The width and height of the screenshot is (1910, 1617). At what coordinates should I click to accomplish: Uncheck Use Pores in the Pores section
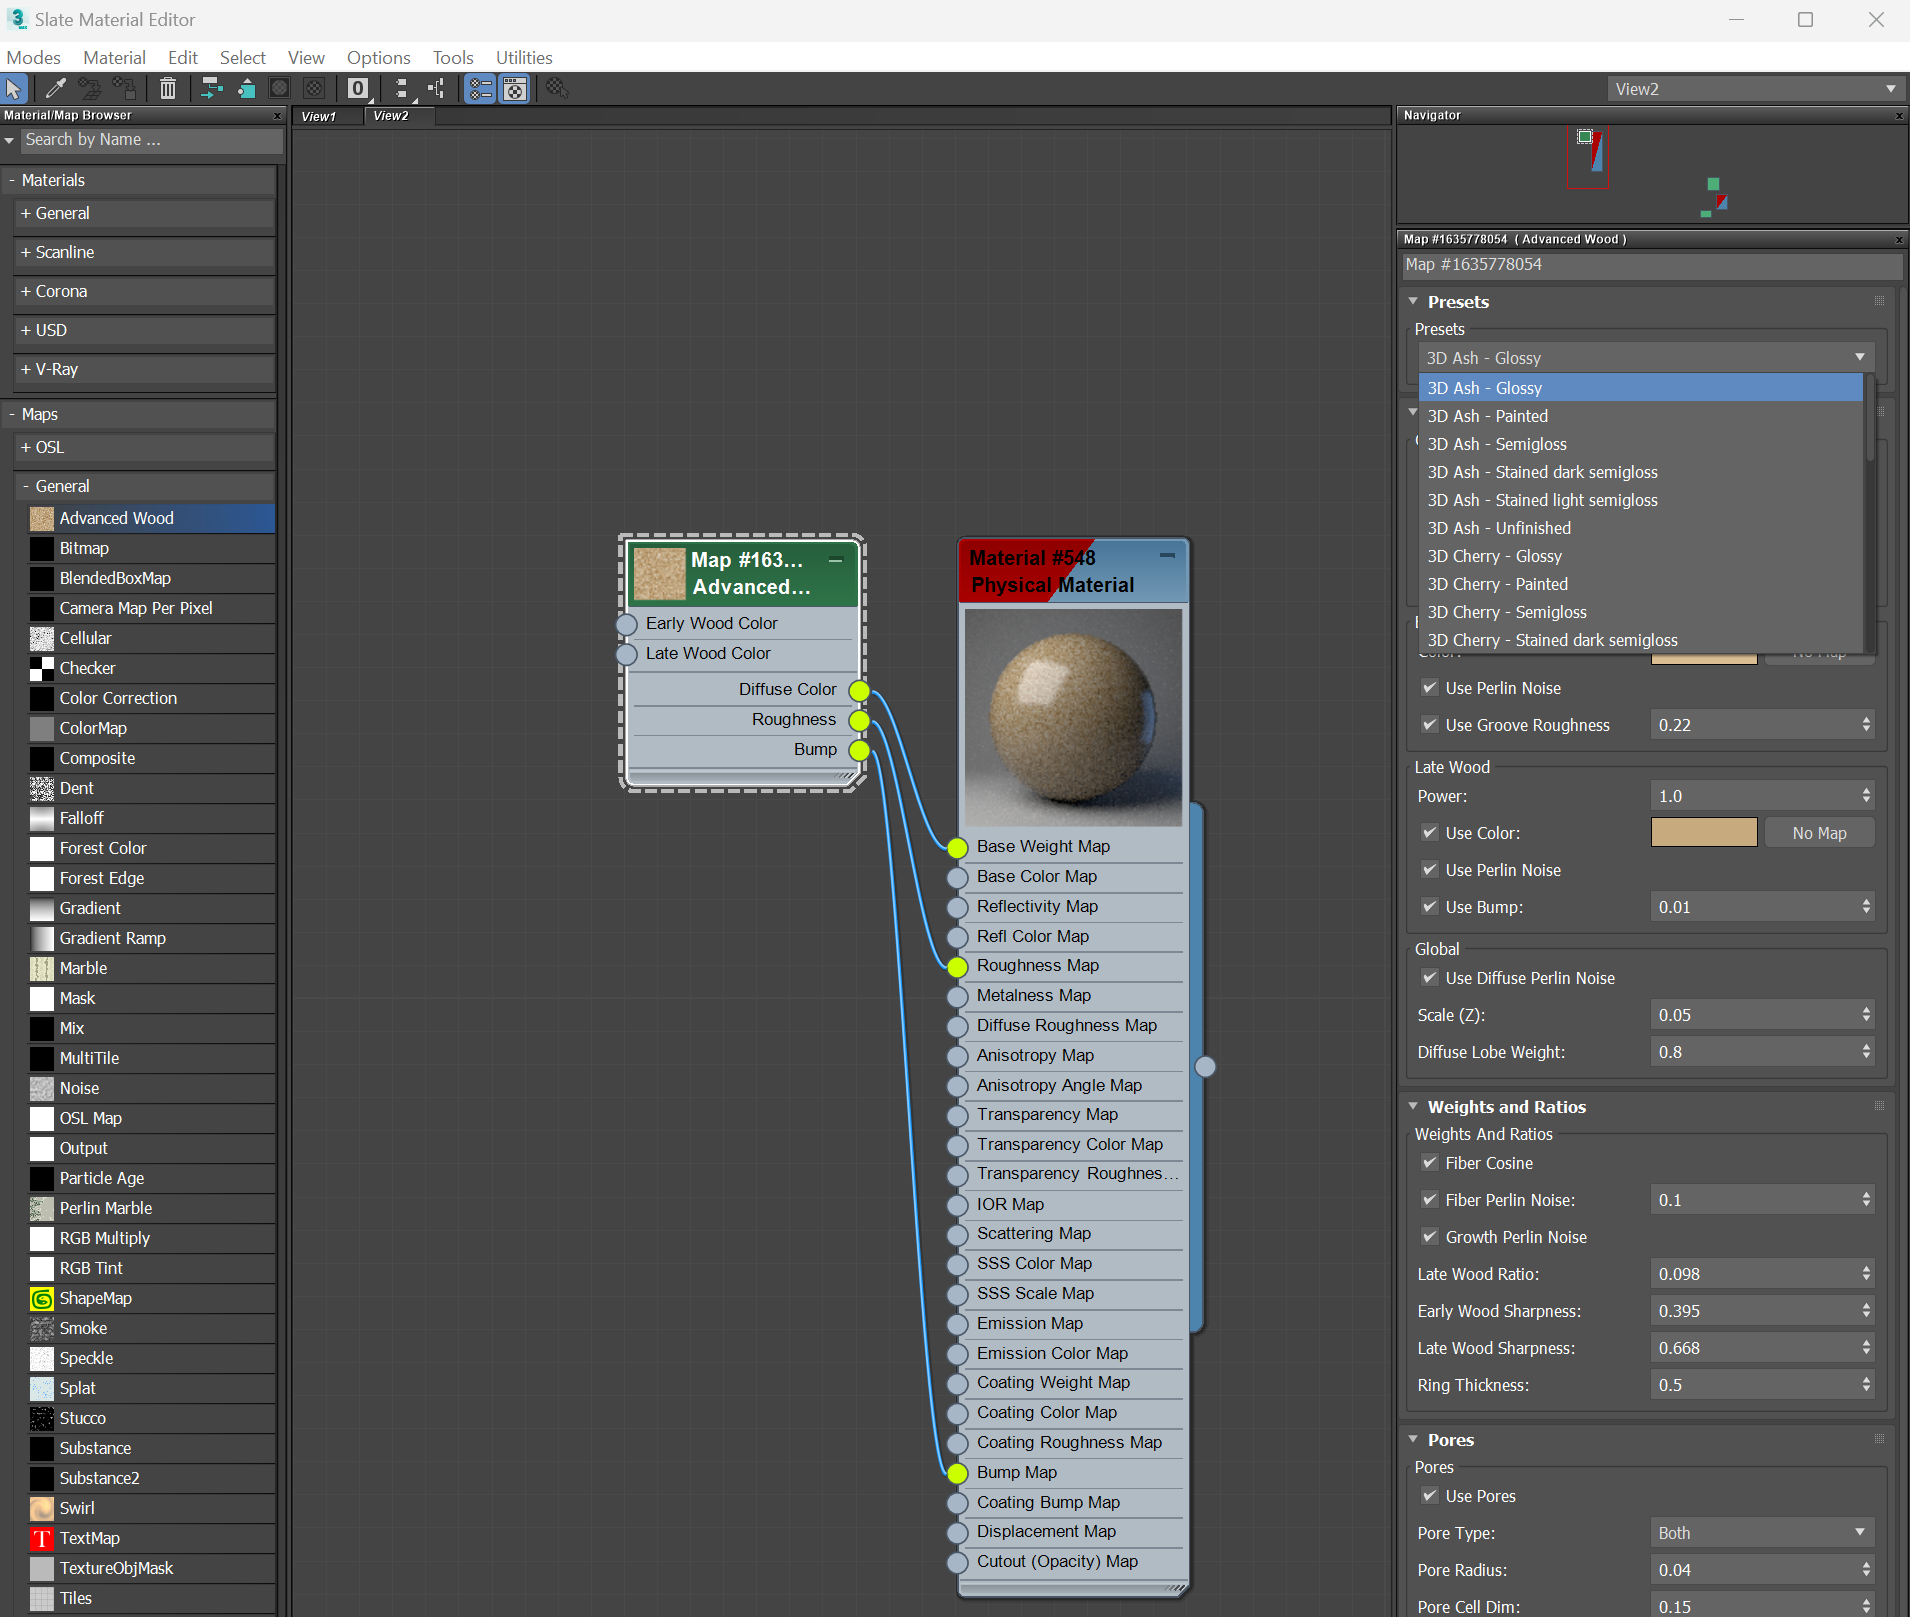(1430, 1496)
